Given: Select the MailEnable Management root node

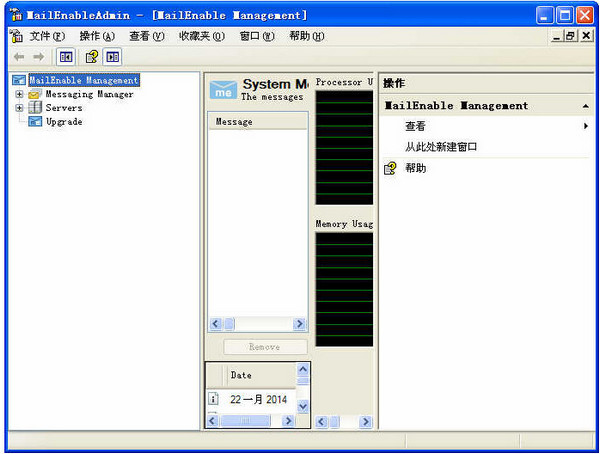Looking at the screenshot, I should point(84,80).
